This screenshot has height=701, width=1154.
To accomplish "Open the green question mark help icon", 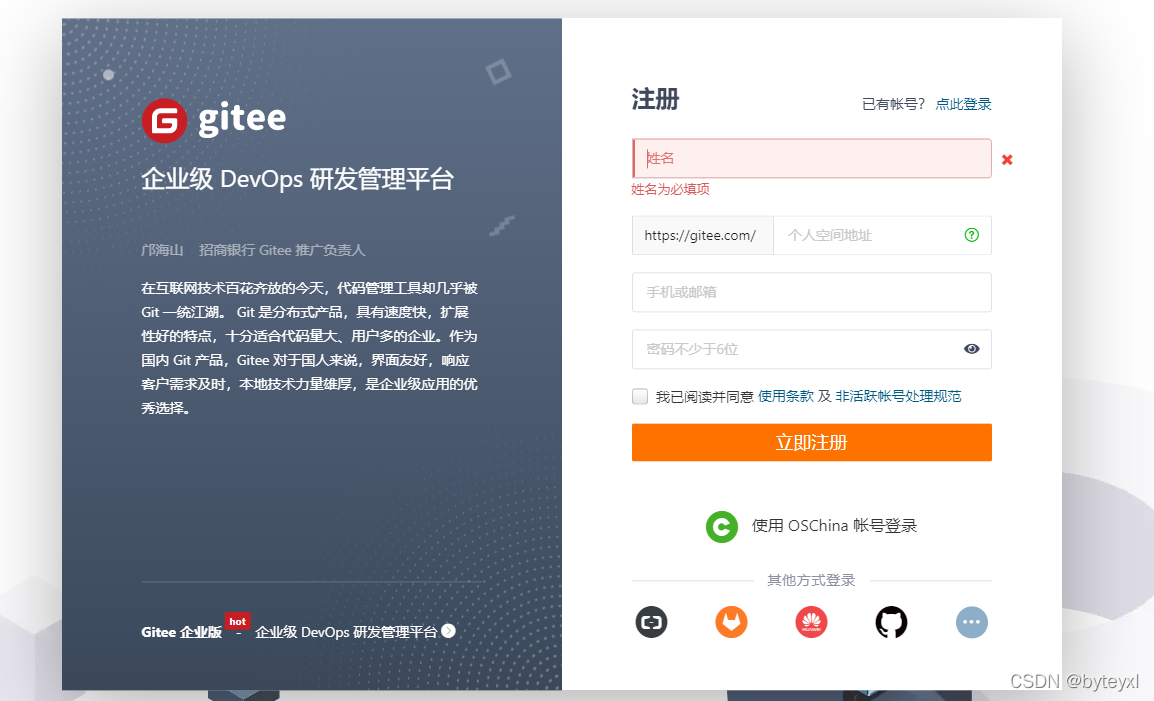I will [971, 235].
